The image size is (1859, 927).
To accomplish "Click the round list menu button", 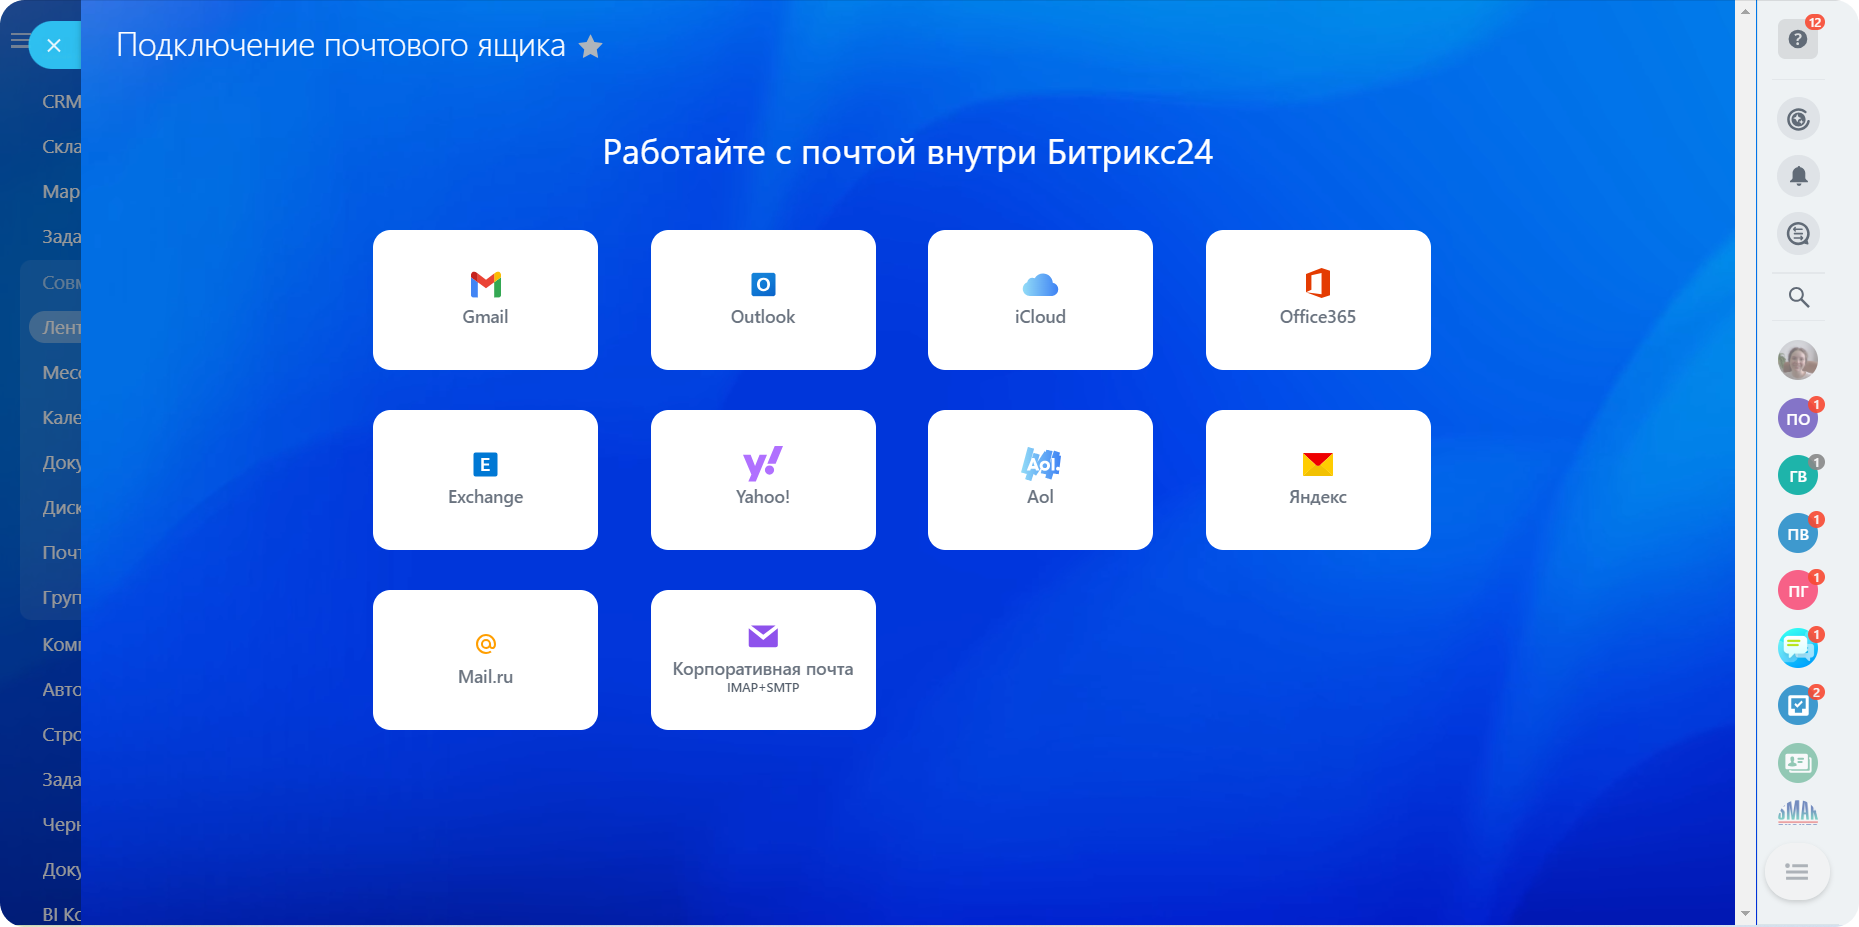I will click(x=1797, y=872).
